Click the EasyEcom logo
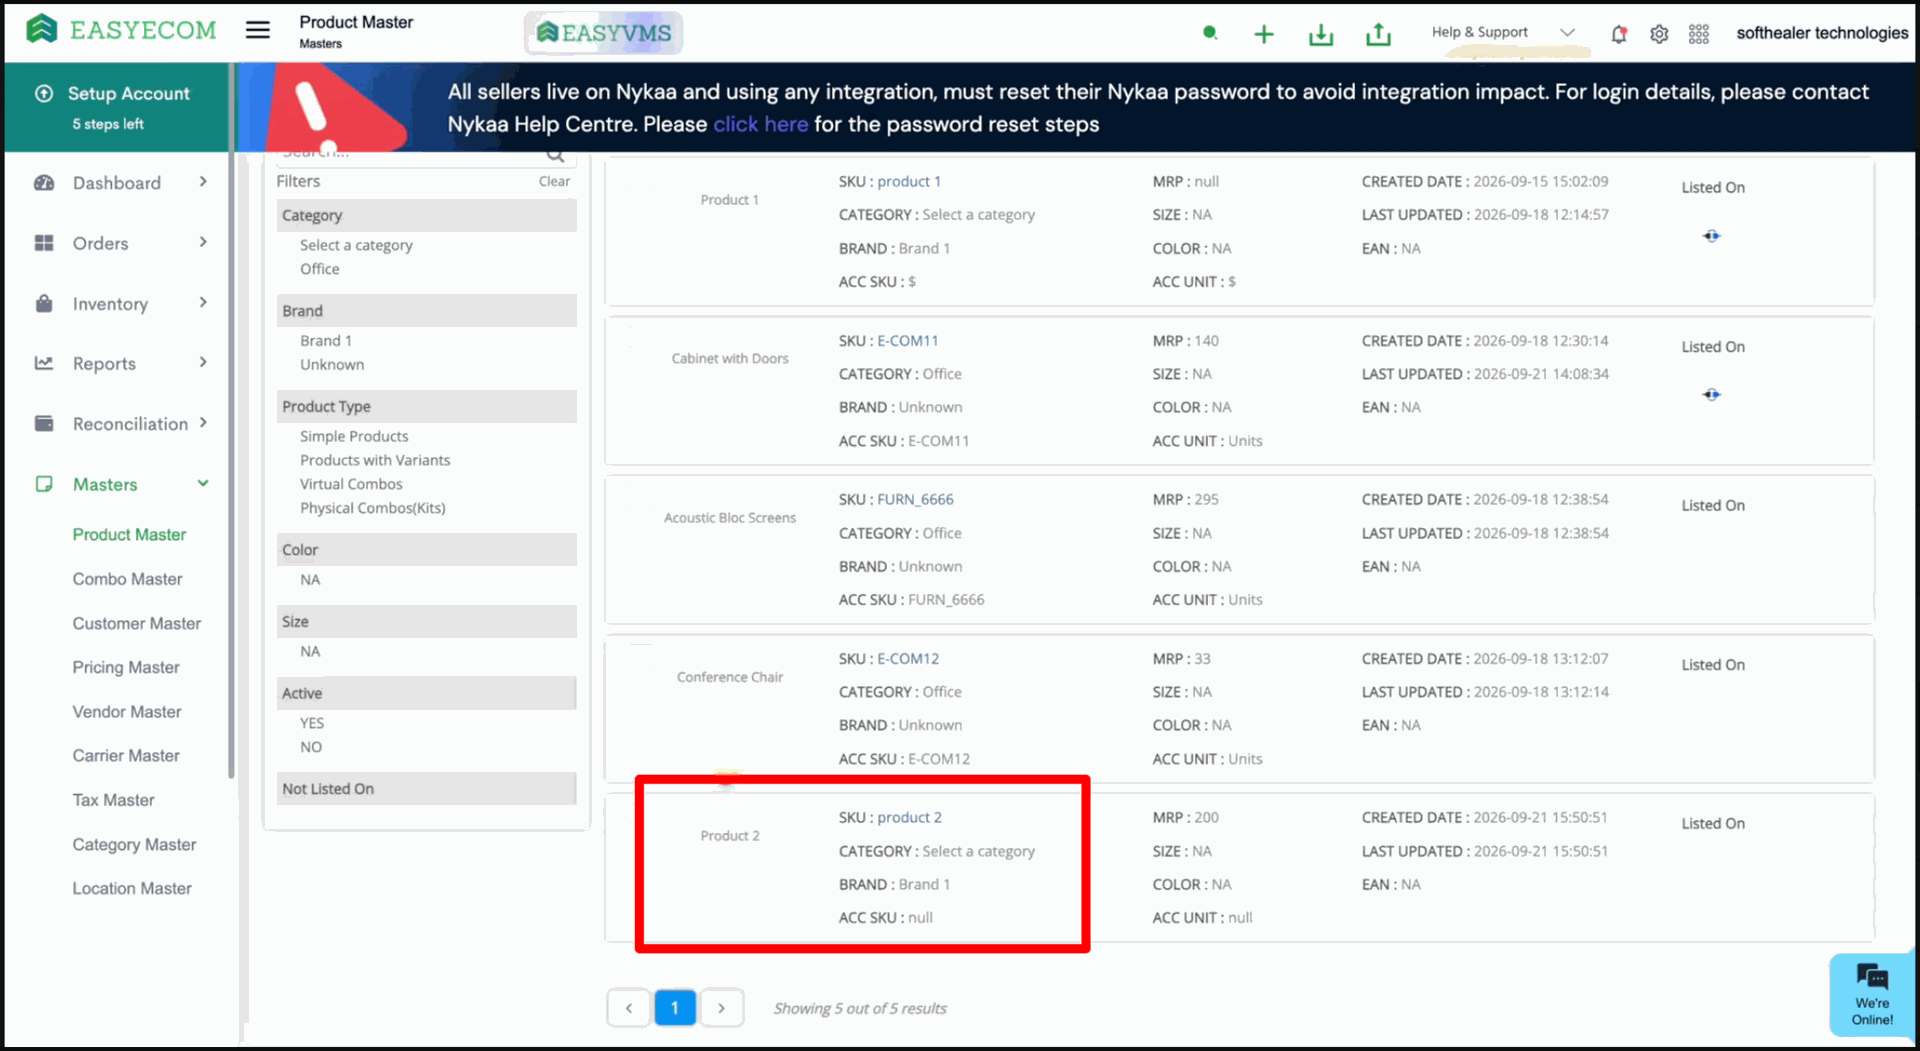Screen dimensions: 1920x1051 click(121, 30)
